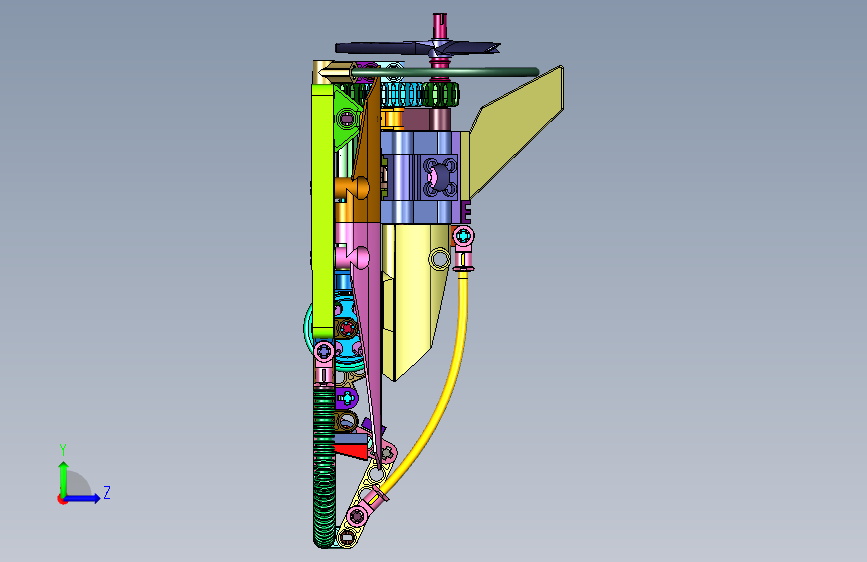Select the olive angled fin panel
Screen dimensions: 867x562
(x=516, y=131)
